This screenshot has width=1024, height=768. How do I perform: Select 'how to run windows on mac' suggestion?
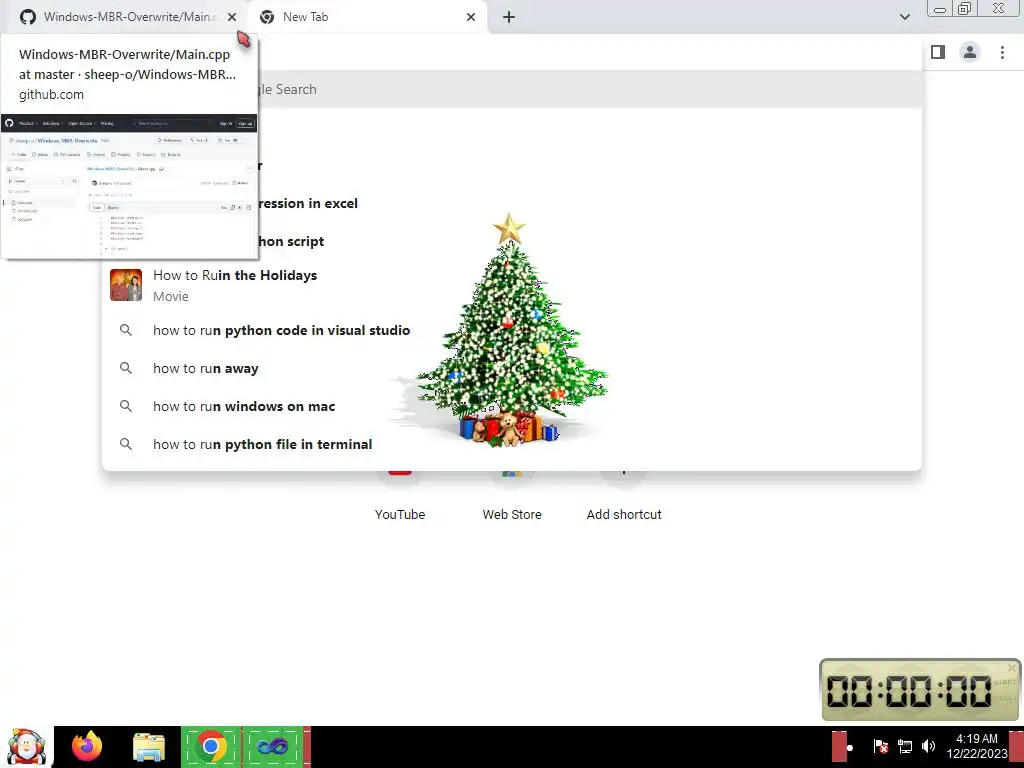tap(512, 406)
